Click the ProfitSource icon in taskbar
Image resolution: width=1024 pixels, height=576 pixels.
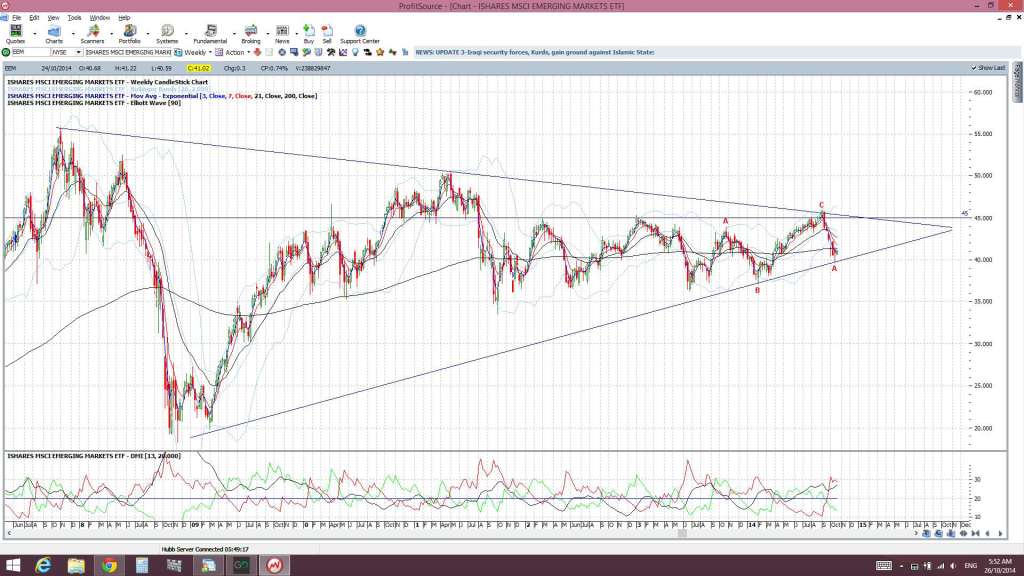274,565
